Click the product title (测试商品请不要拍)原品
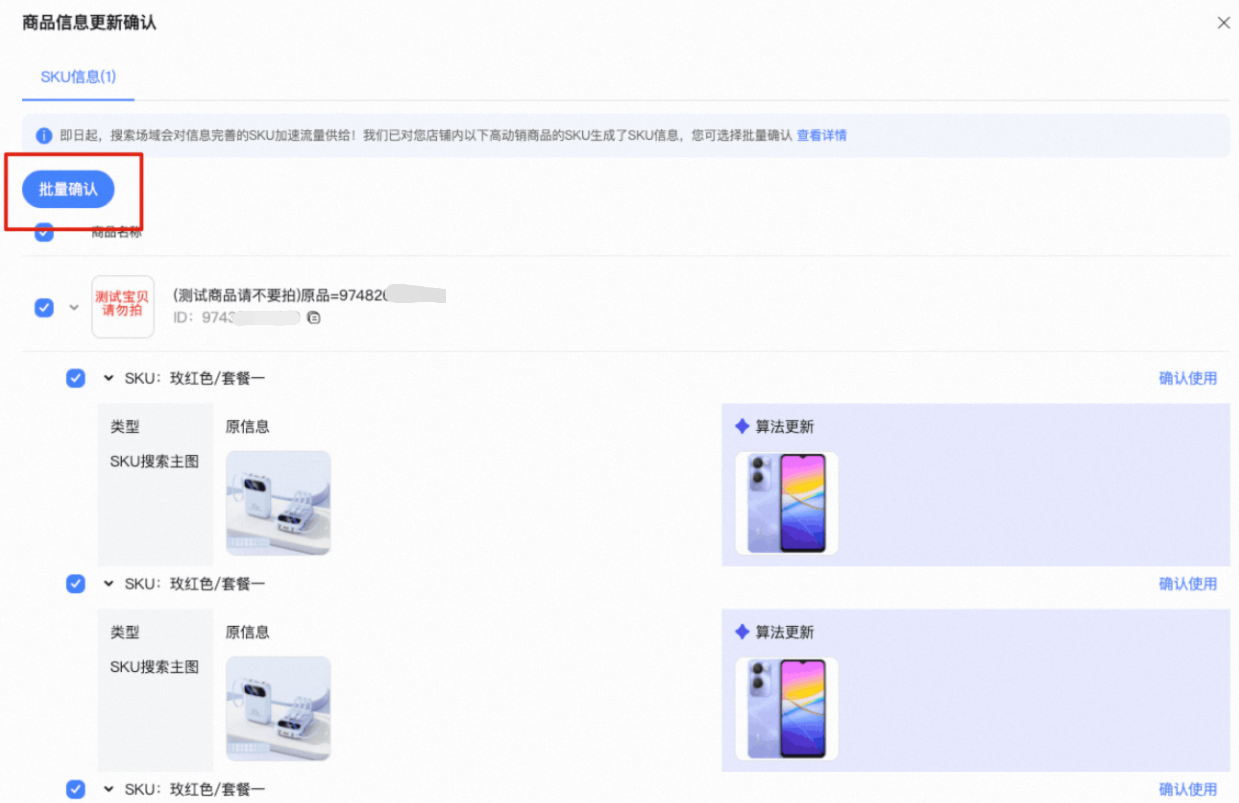 [x=308, y=295]
